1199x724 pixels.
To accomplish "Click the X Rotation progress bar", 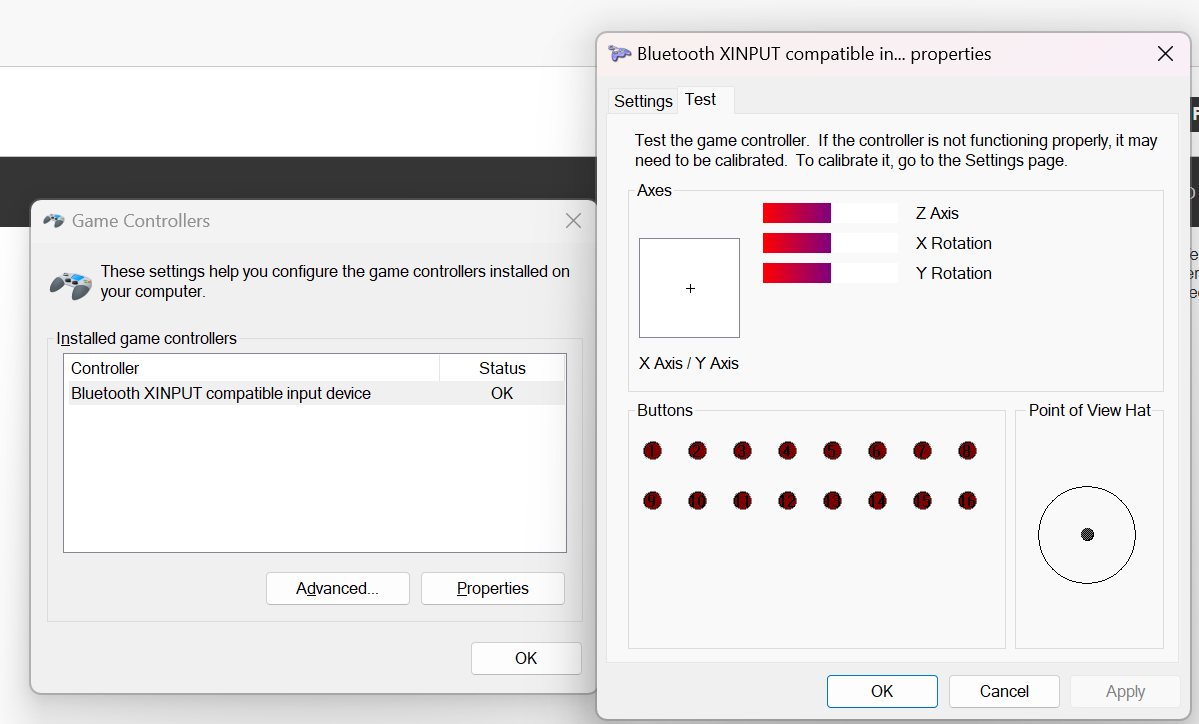I will 830,243.
